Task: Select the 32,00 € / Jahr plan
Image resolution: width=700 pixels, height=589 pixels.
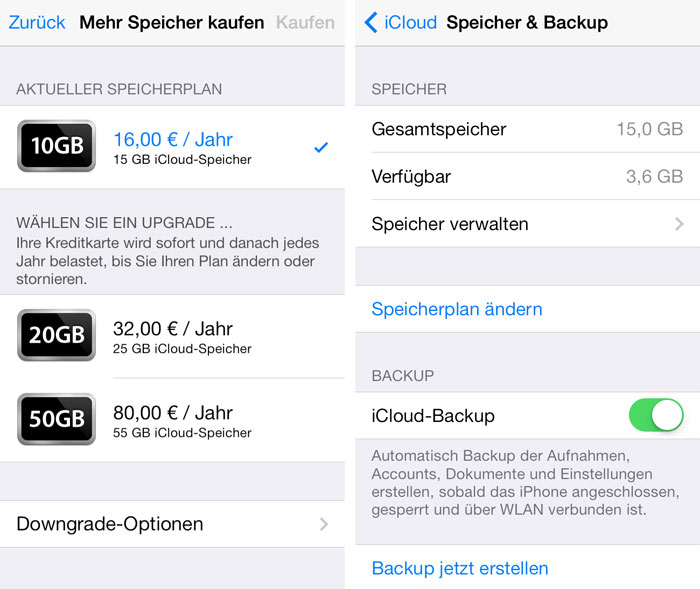Action: (172, 336)
